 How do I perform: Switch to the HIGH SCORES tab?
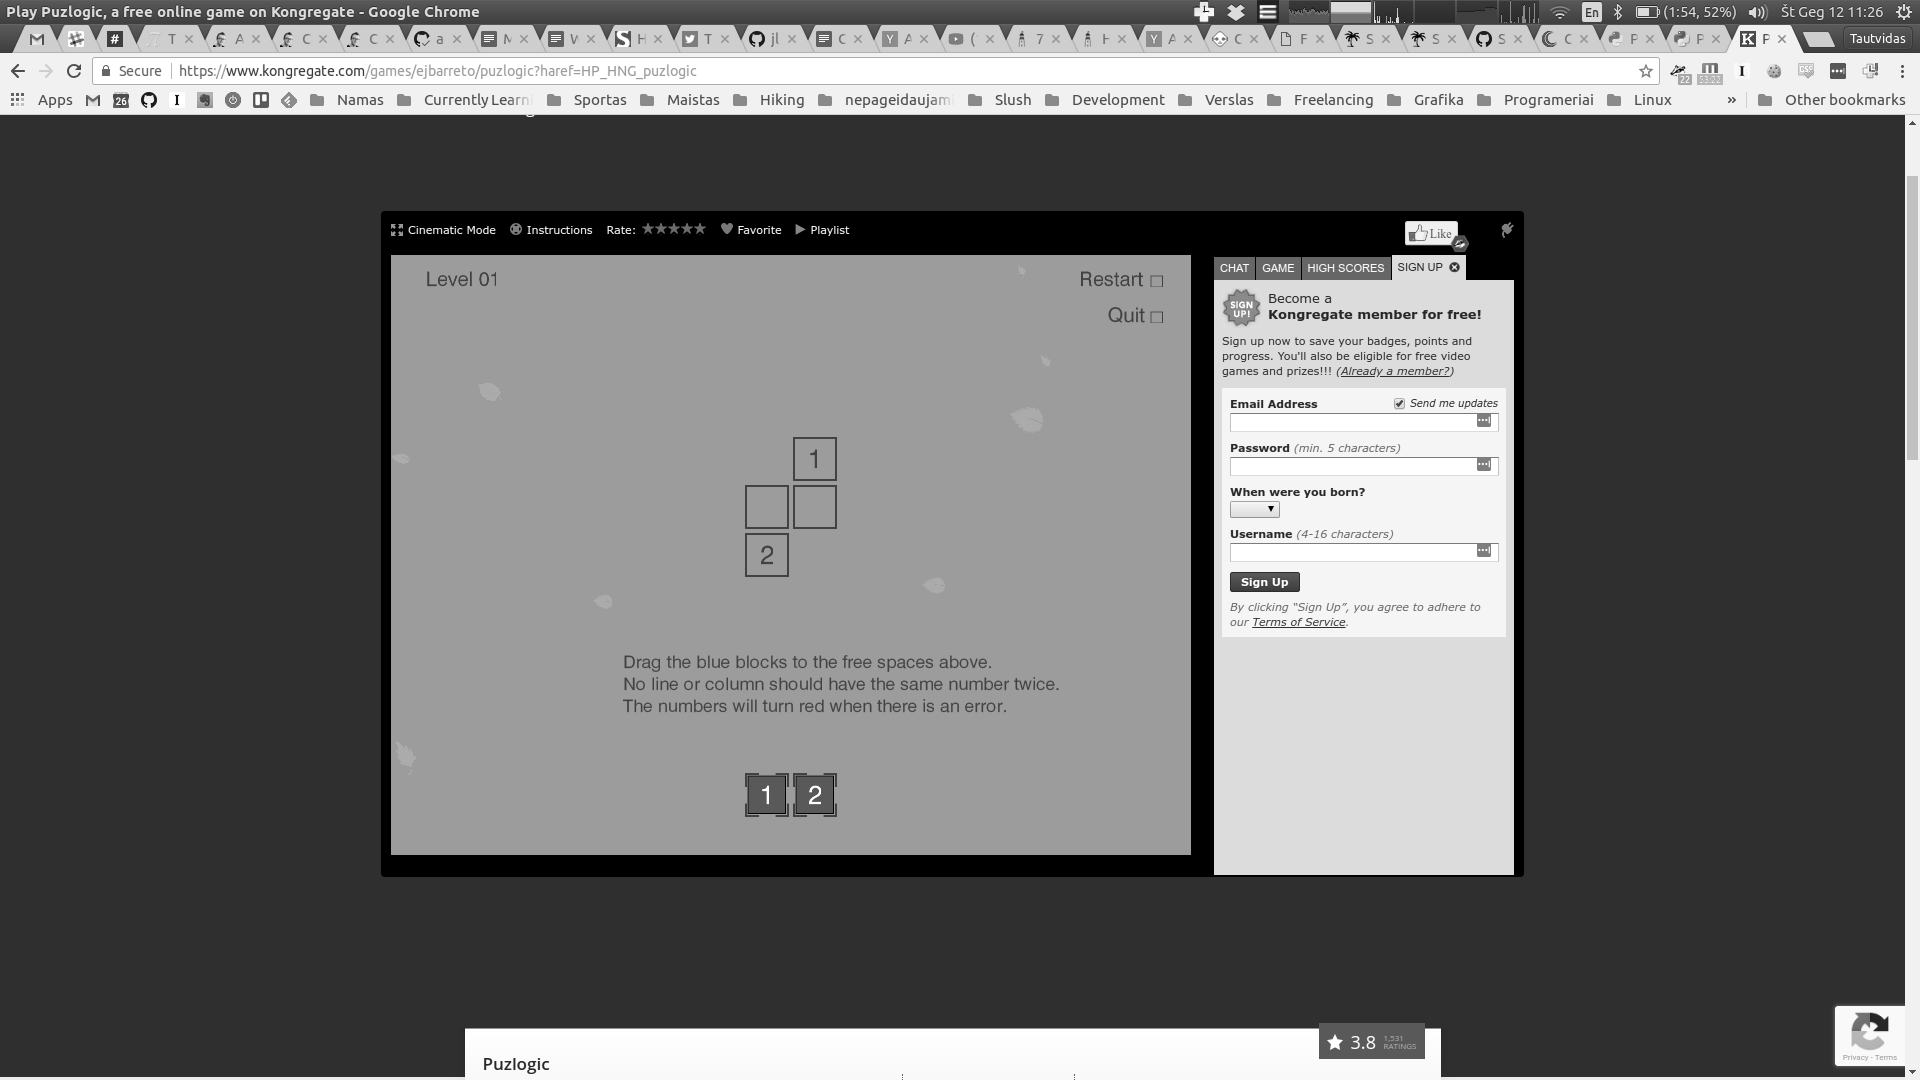pos(1345,266)
